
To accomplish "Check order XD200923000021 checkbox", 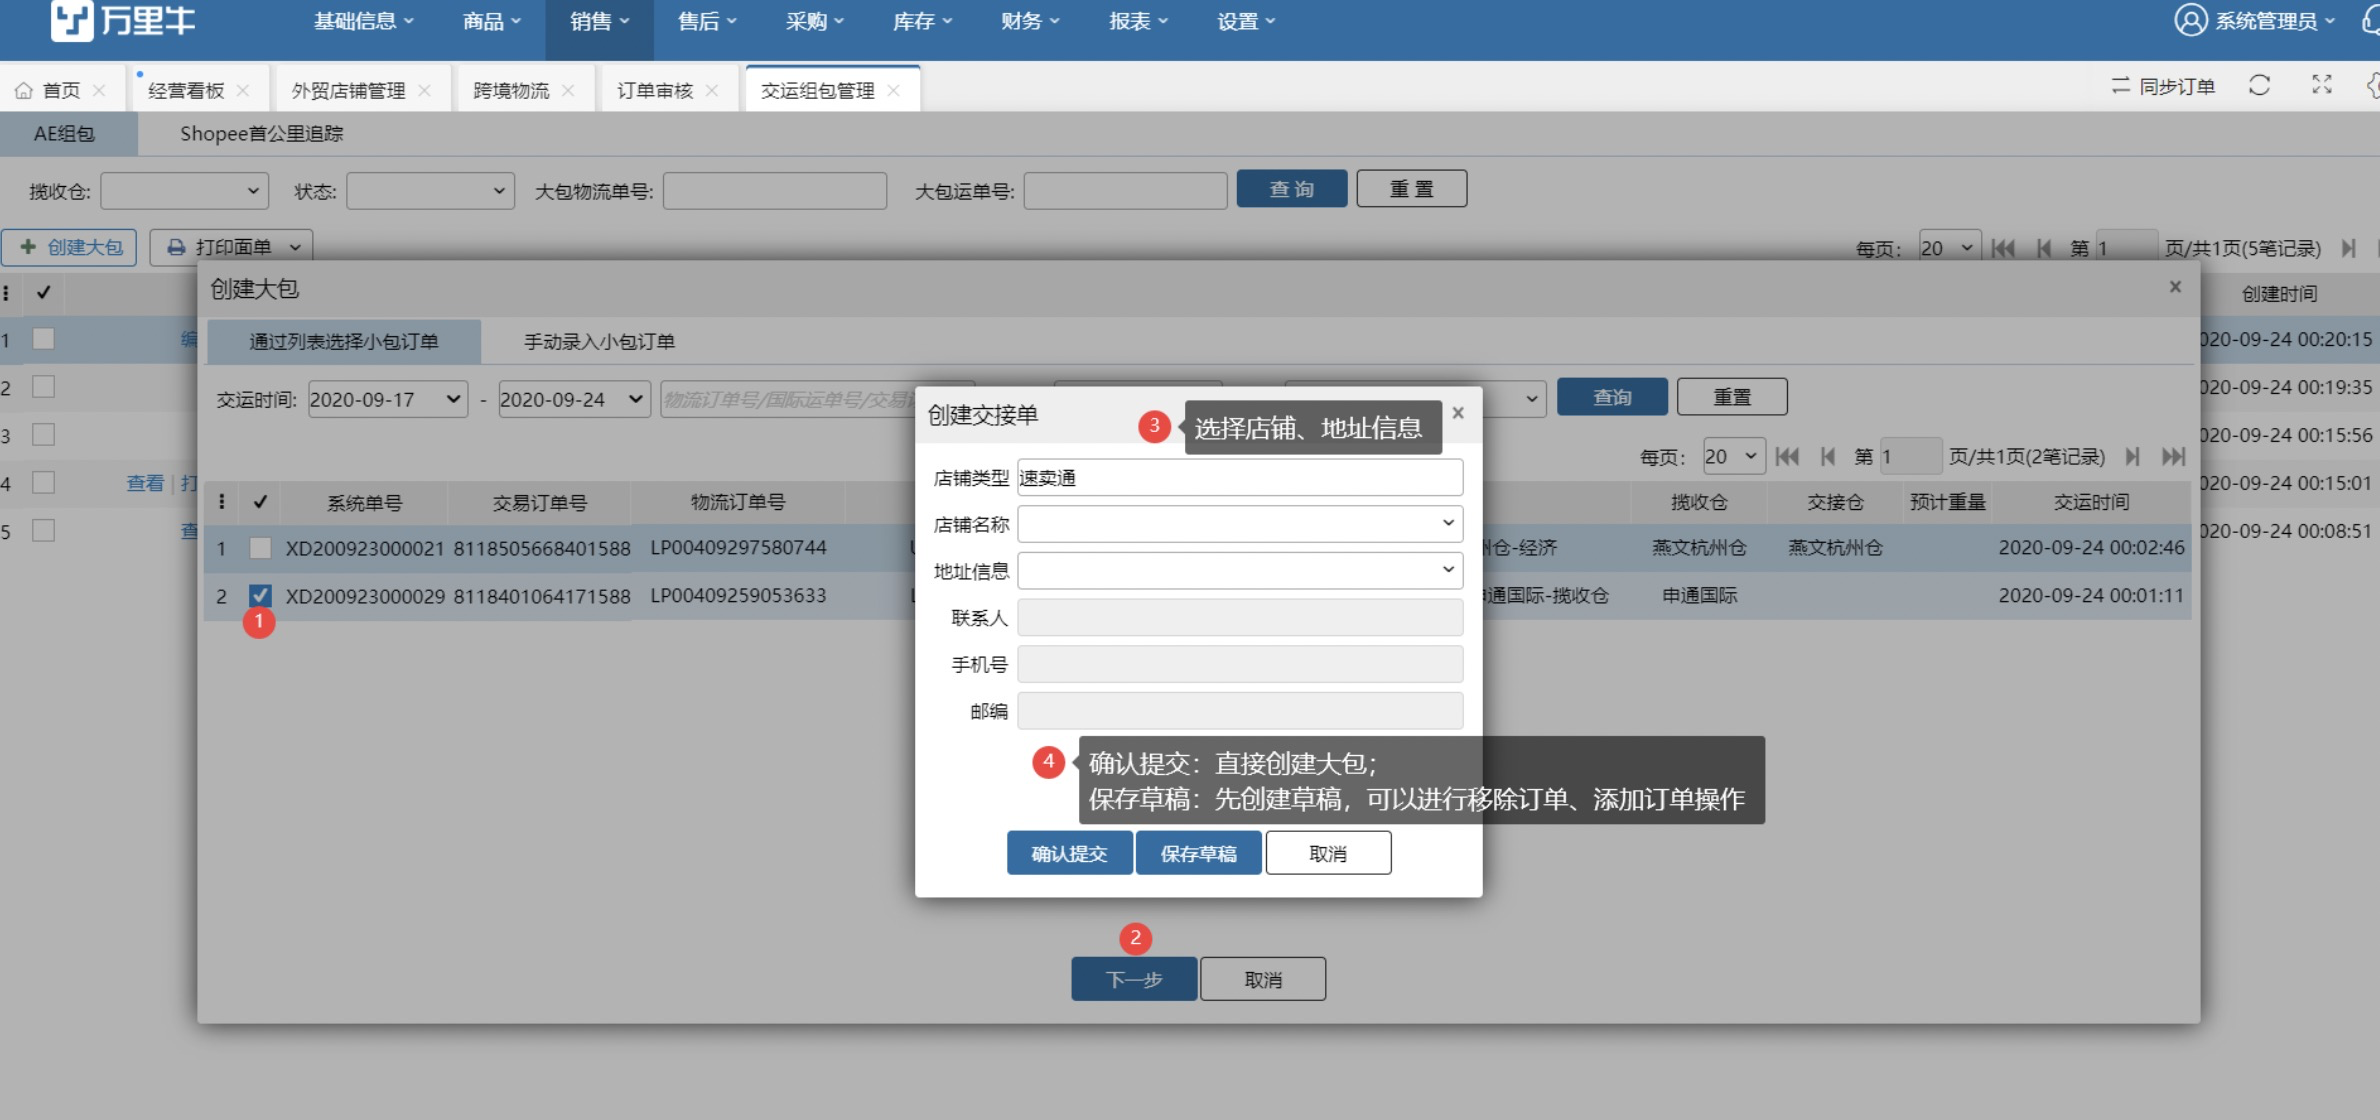I will tap(260, 548).
